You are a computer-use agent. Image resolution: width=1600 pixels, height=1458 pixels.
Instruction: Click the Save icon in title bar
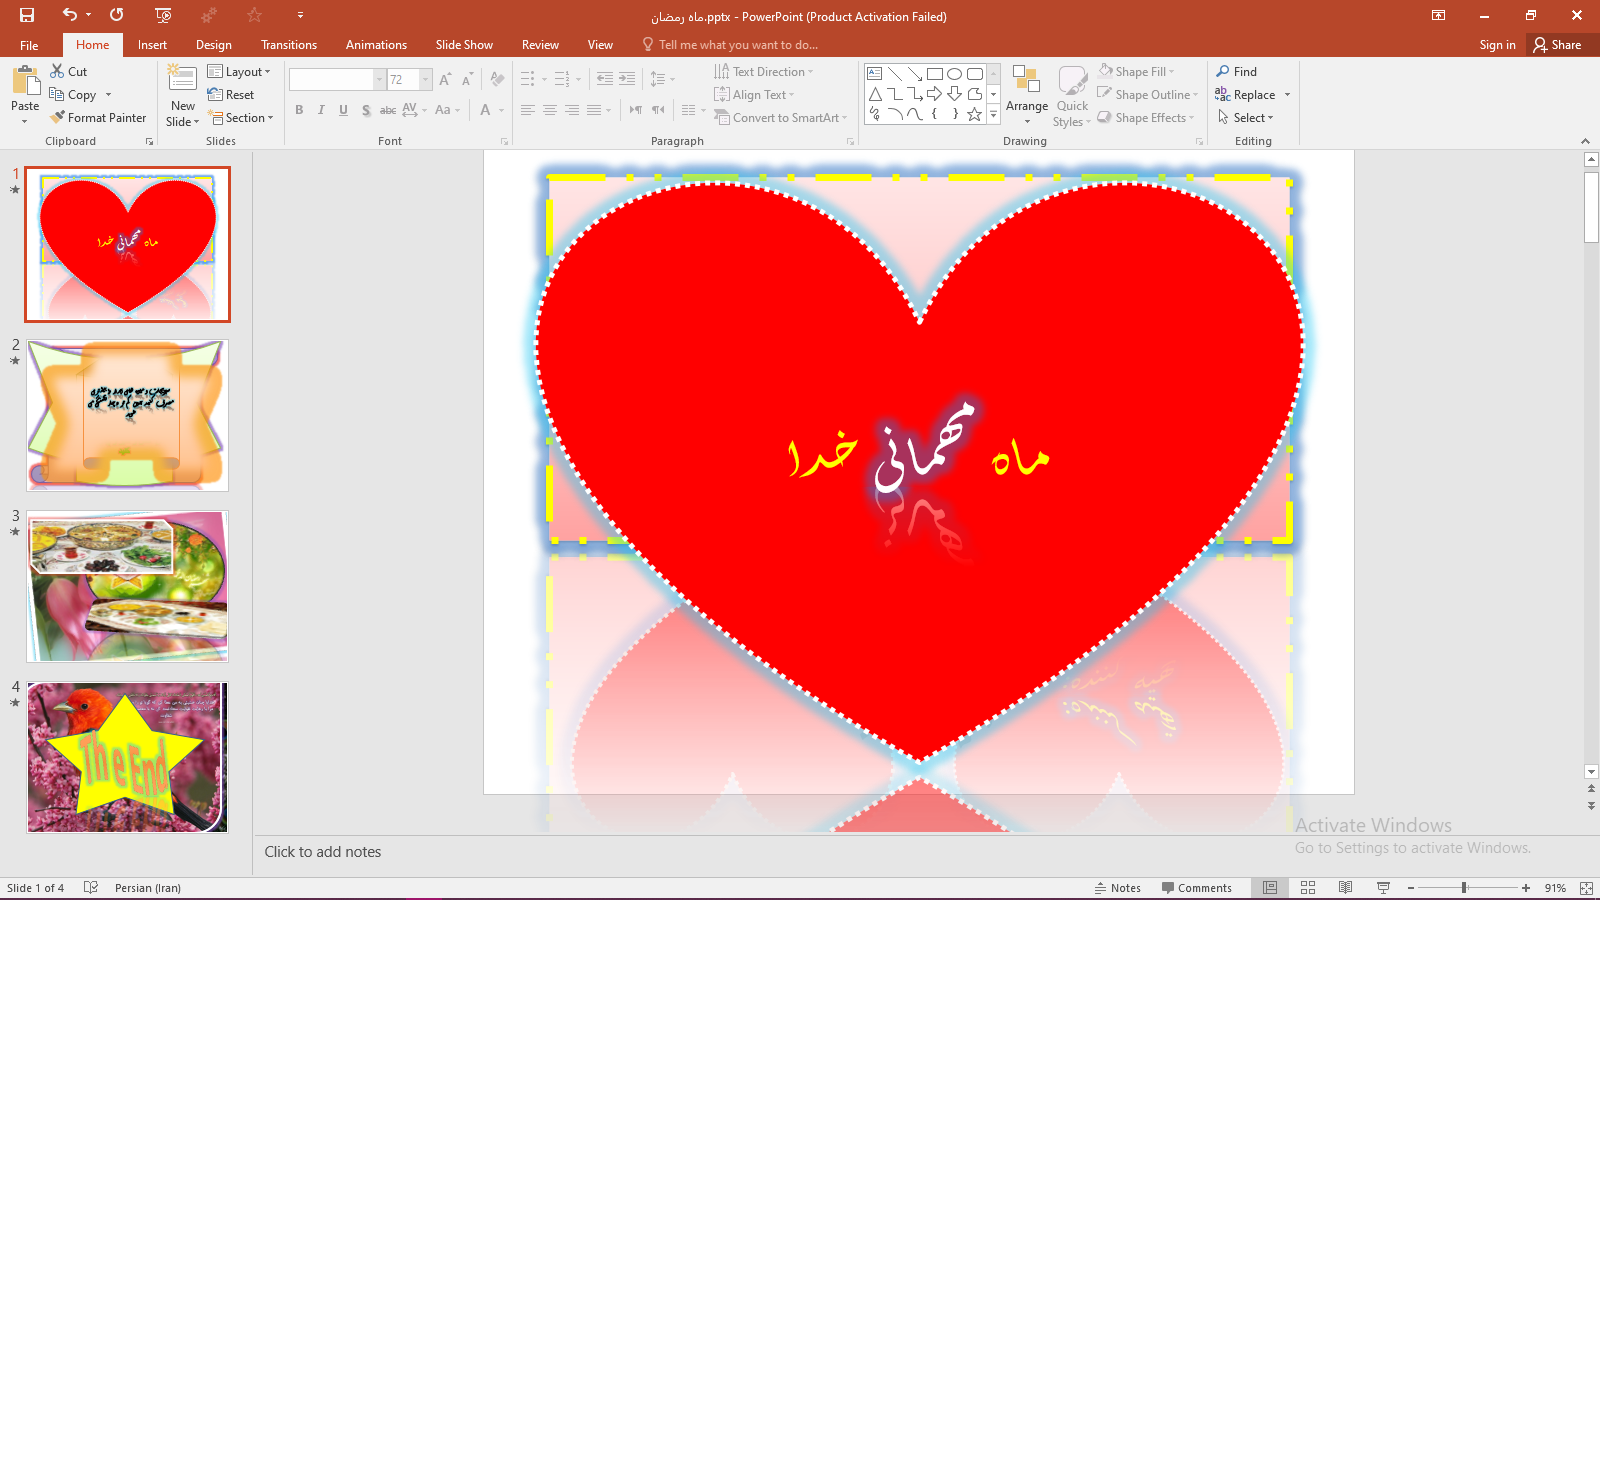pyautogui.click(x=27, y=15)
